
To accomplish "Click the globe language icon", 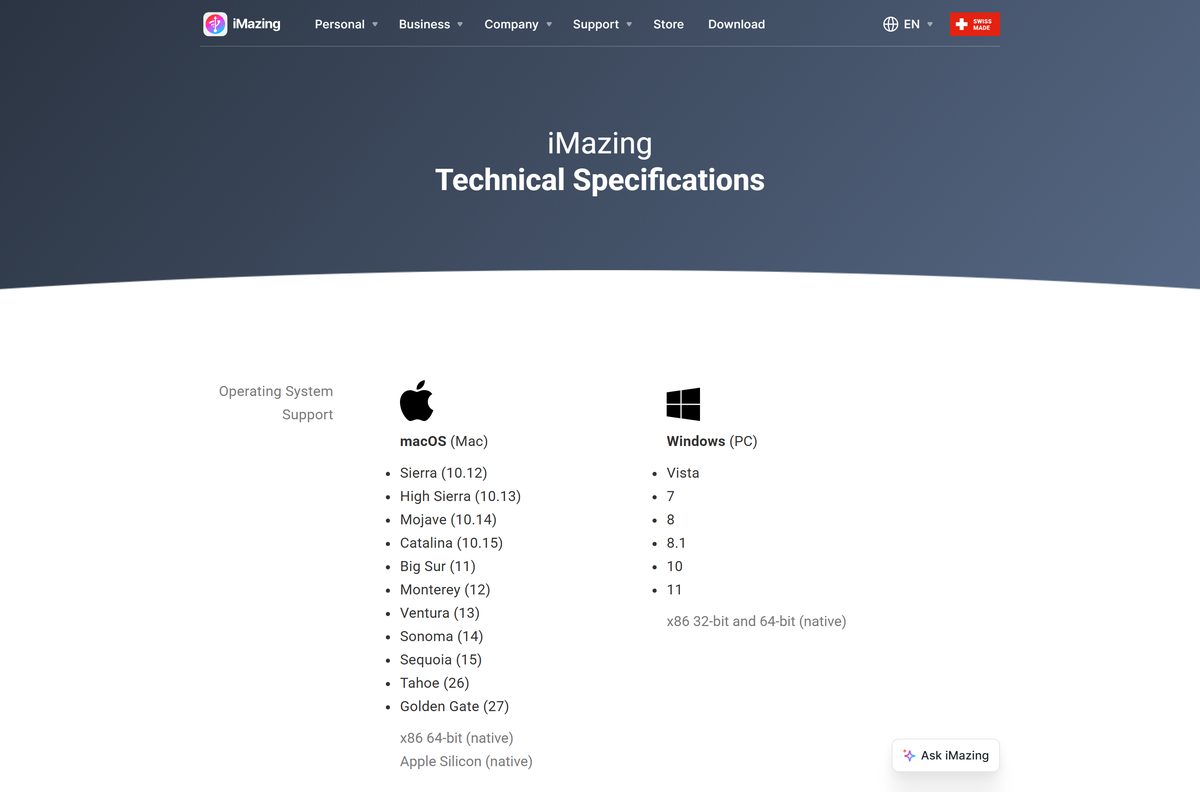I will point(890,24).
